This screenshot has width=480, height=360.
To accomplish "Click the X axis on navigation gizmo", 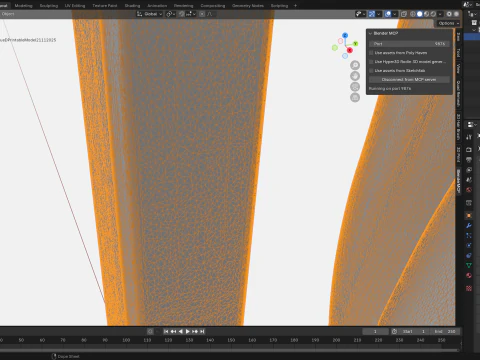I will (x=349, y=50).
